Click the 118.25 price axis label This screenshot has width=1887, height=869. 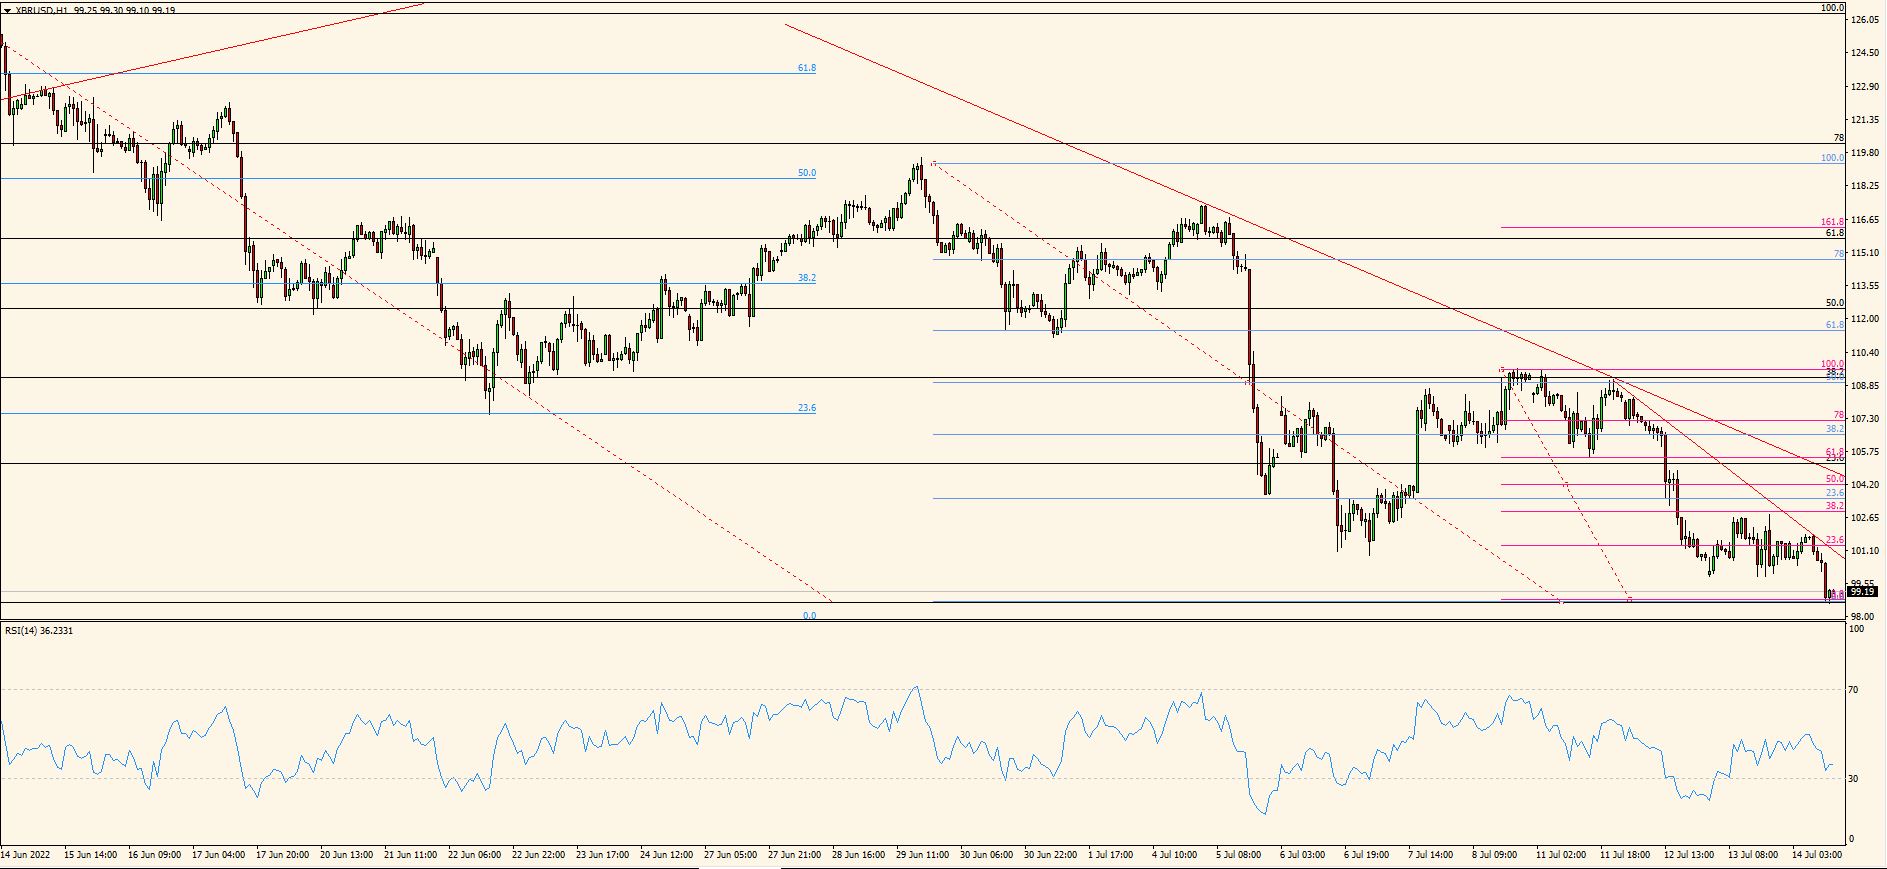(1866, 186)
